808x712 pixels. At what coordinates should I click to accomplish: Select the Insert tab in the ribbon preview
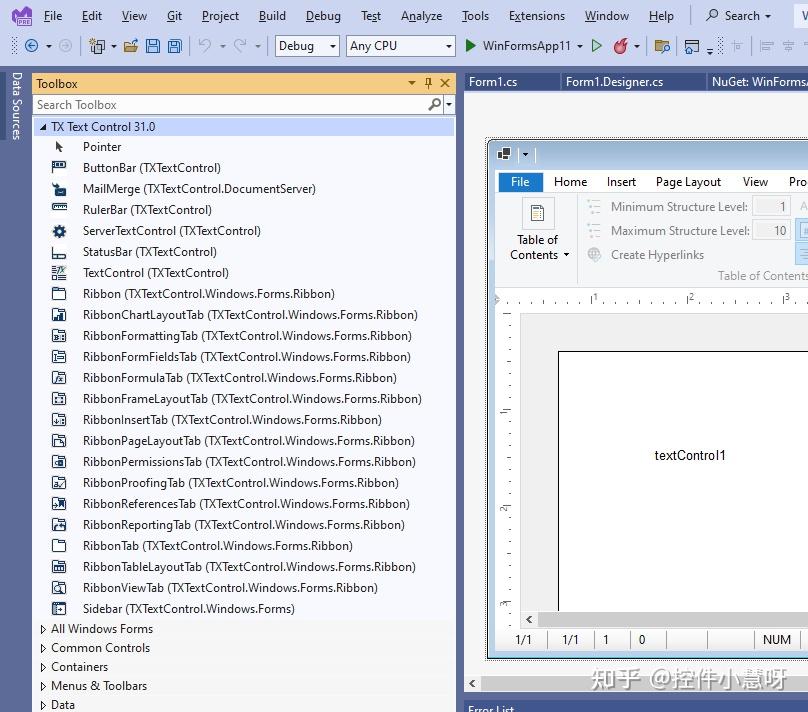[x=621, y=182]
